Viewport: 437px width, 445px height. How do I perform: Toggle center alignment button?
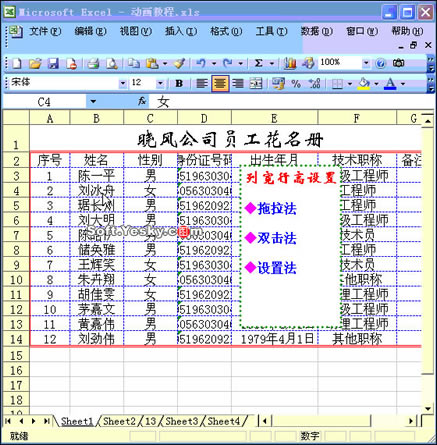220,83
